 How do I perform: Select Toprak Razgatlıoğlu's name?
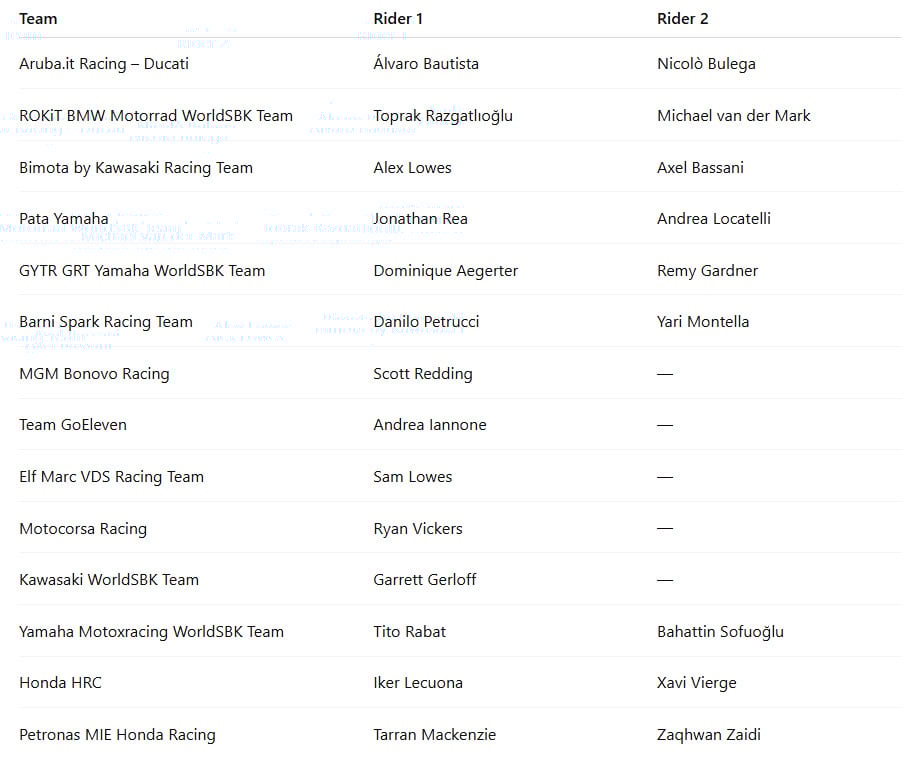(443, 116)
